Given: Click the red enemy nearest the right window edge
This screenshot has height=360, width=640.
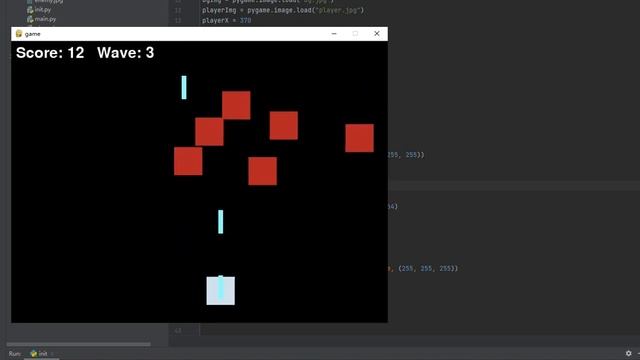Looking at the screenshot, I should click(x=359, y=138).
